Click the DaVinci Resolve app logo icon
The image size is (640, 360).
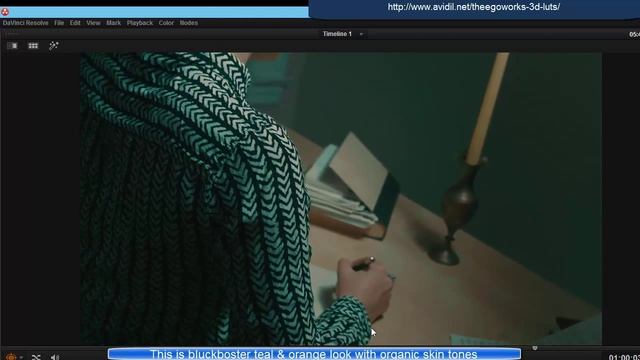pos(5,12)
